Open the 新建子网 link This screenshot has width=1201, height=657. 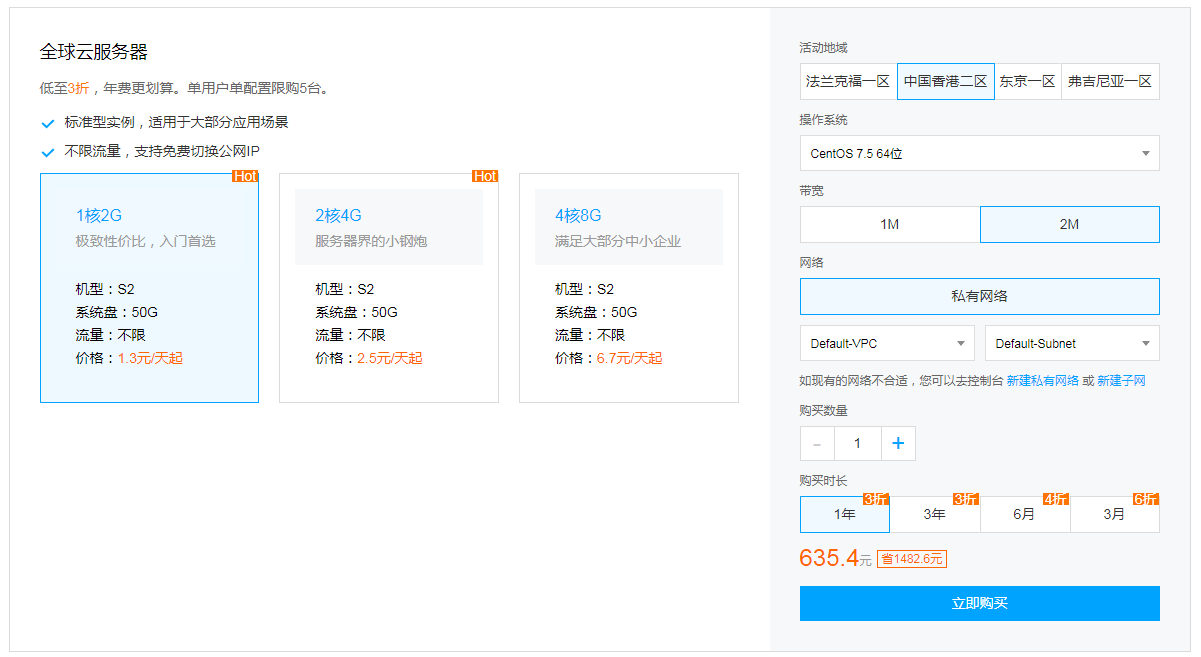pos(1121,381)
